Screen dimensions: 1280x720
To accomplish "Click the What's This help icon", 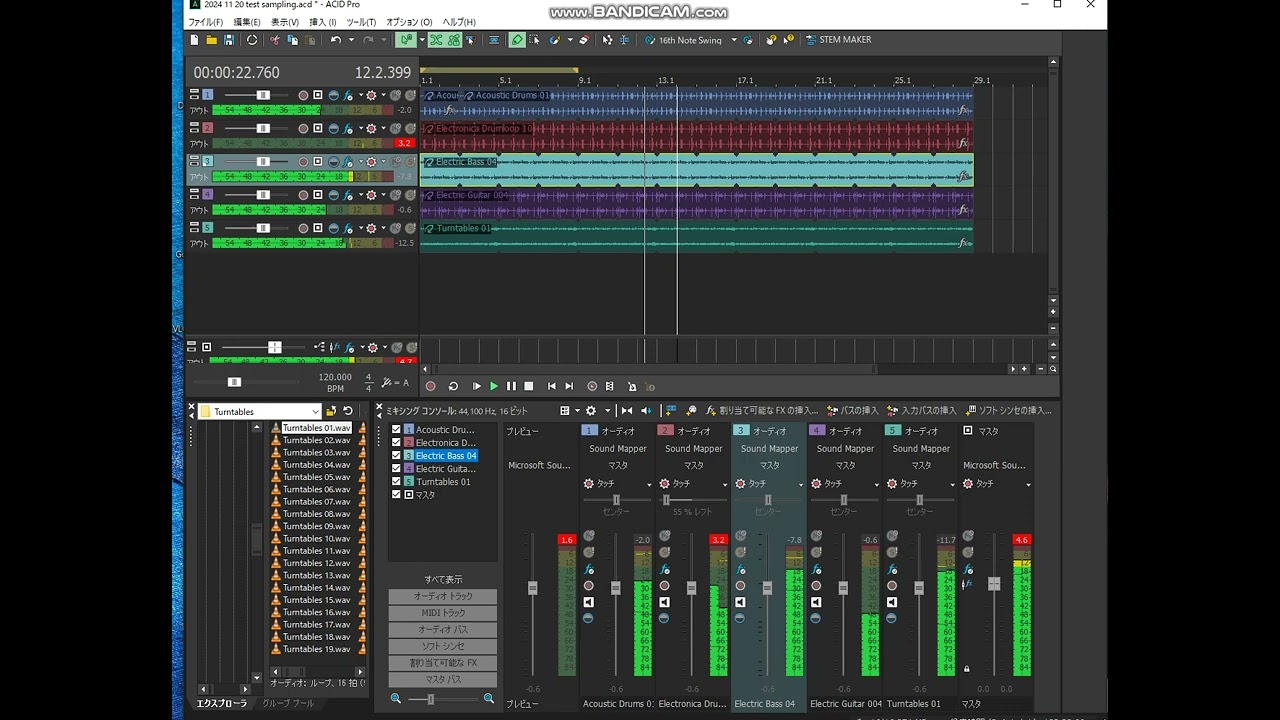I will coord(788,40).
